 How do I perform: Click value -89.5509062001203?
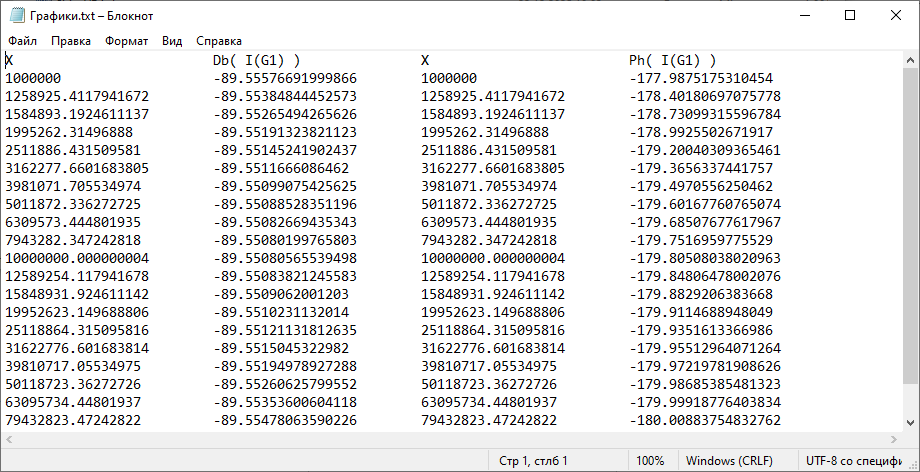coord(280,294)
